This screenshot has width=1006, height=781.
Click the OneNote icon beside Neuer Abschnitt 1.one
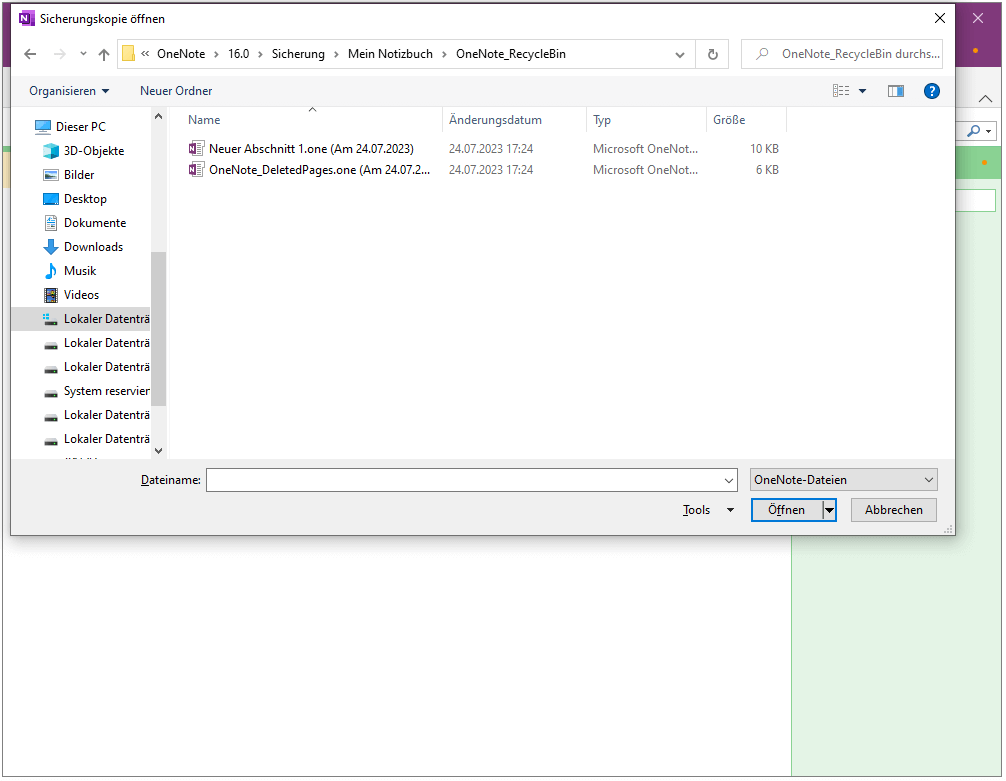(196, 148)
